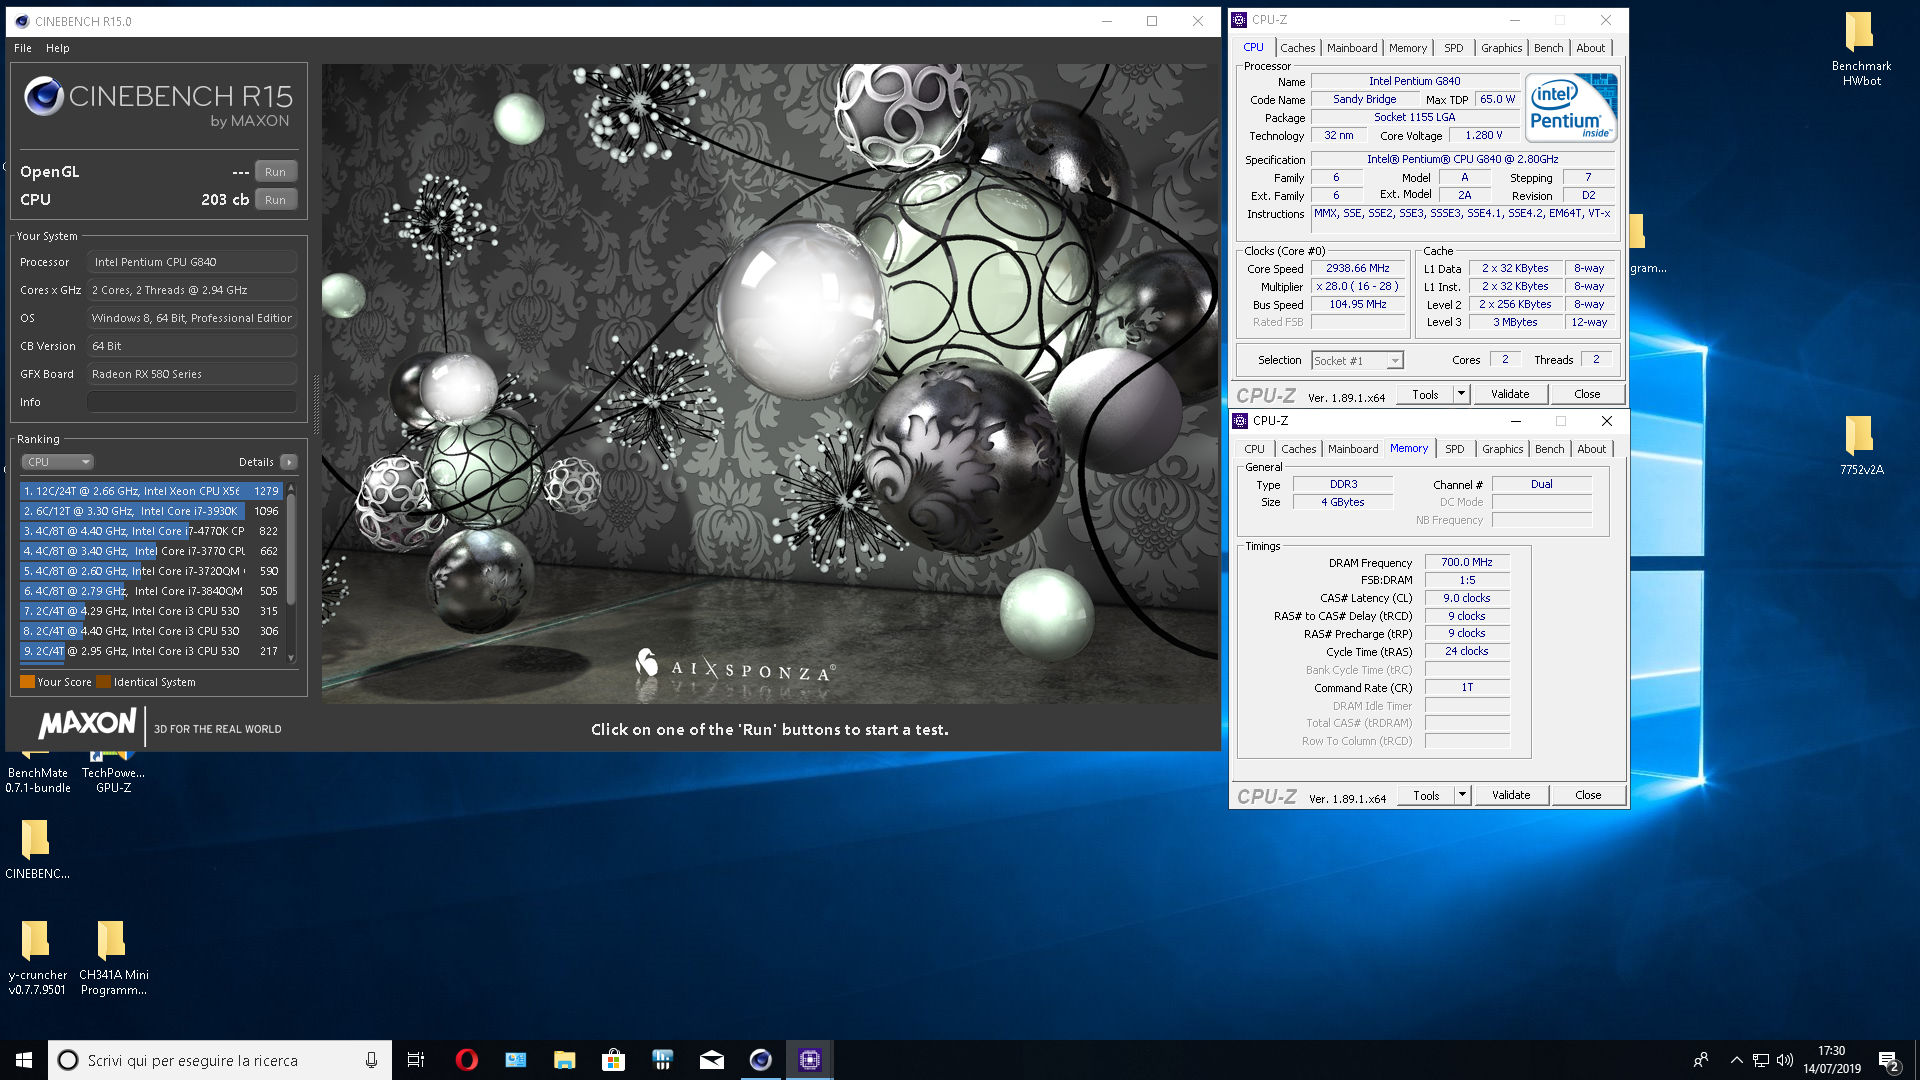Open the File menu in Cinebench

pyautogui.click(x=23, y=48)
